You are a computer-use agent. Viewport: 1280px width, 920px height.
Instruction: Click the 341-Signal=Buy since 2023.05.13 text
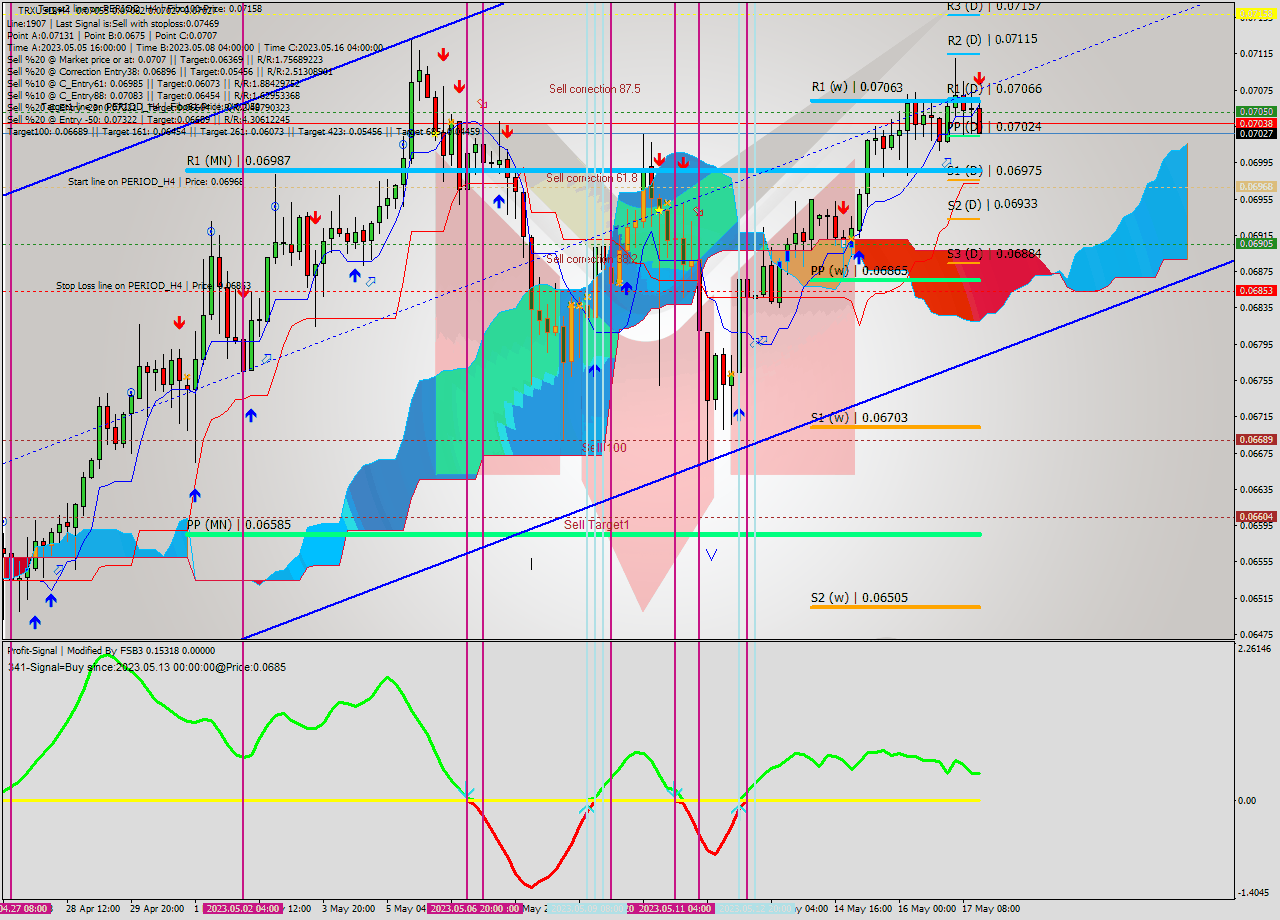(146, 667)
